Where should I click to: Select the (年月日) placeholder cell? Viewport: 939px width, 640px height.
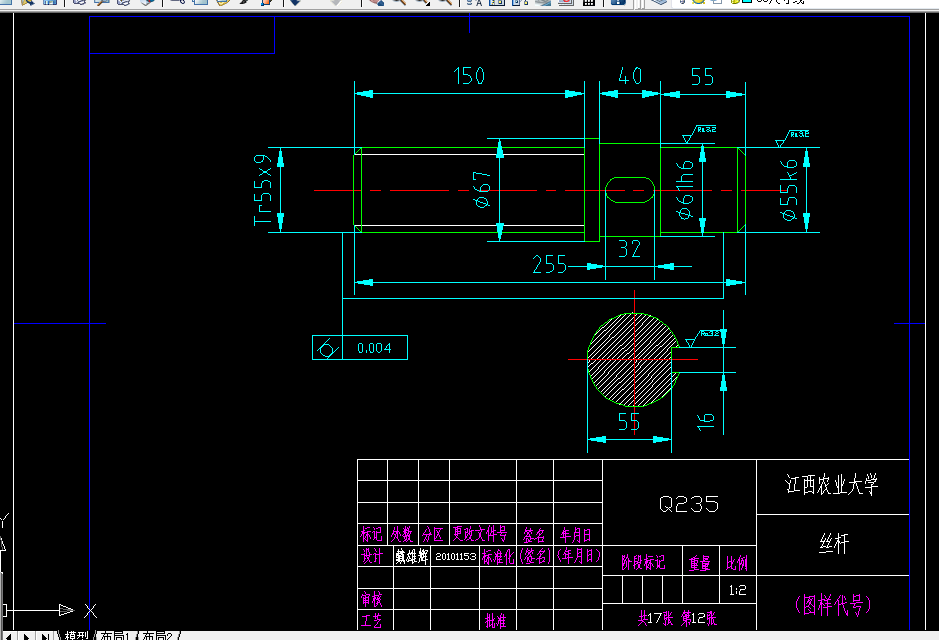(x=578, y=556)
